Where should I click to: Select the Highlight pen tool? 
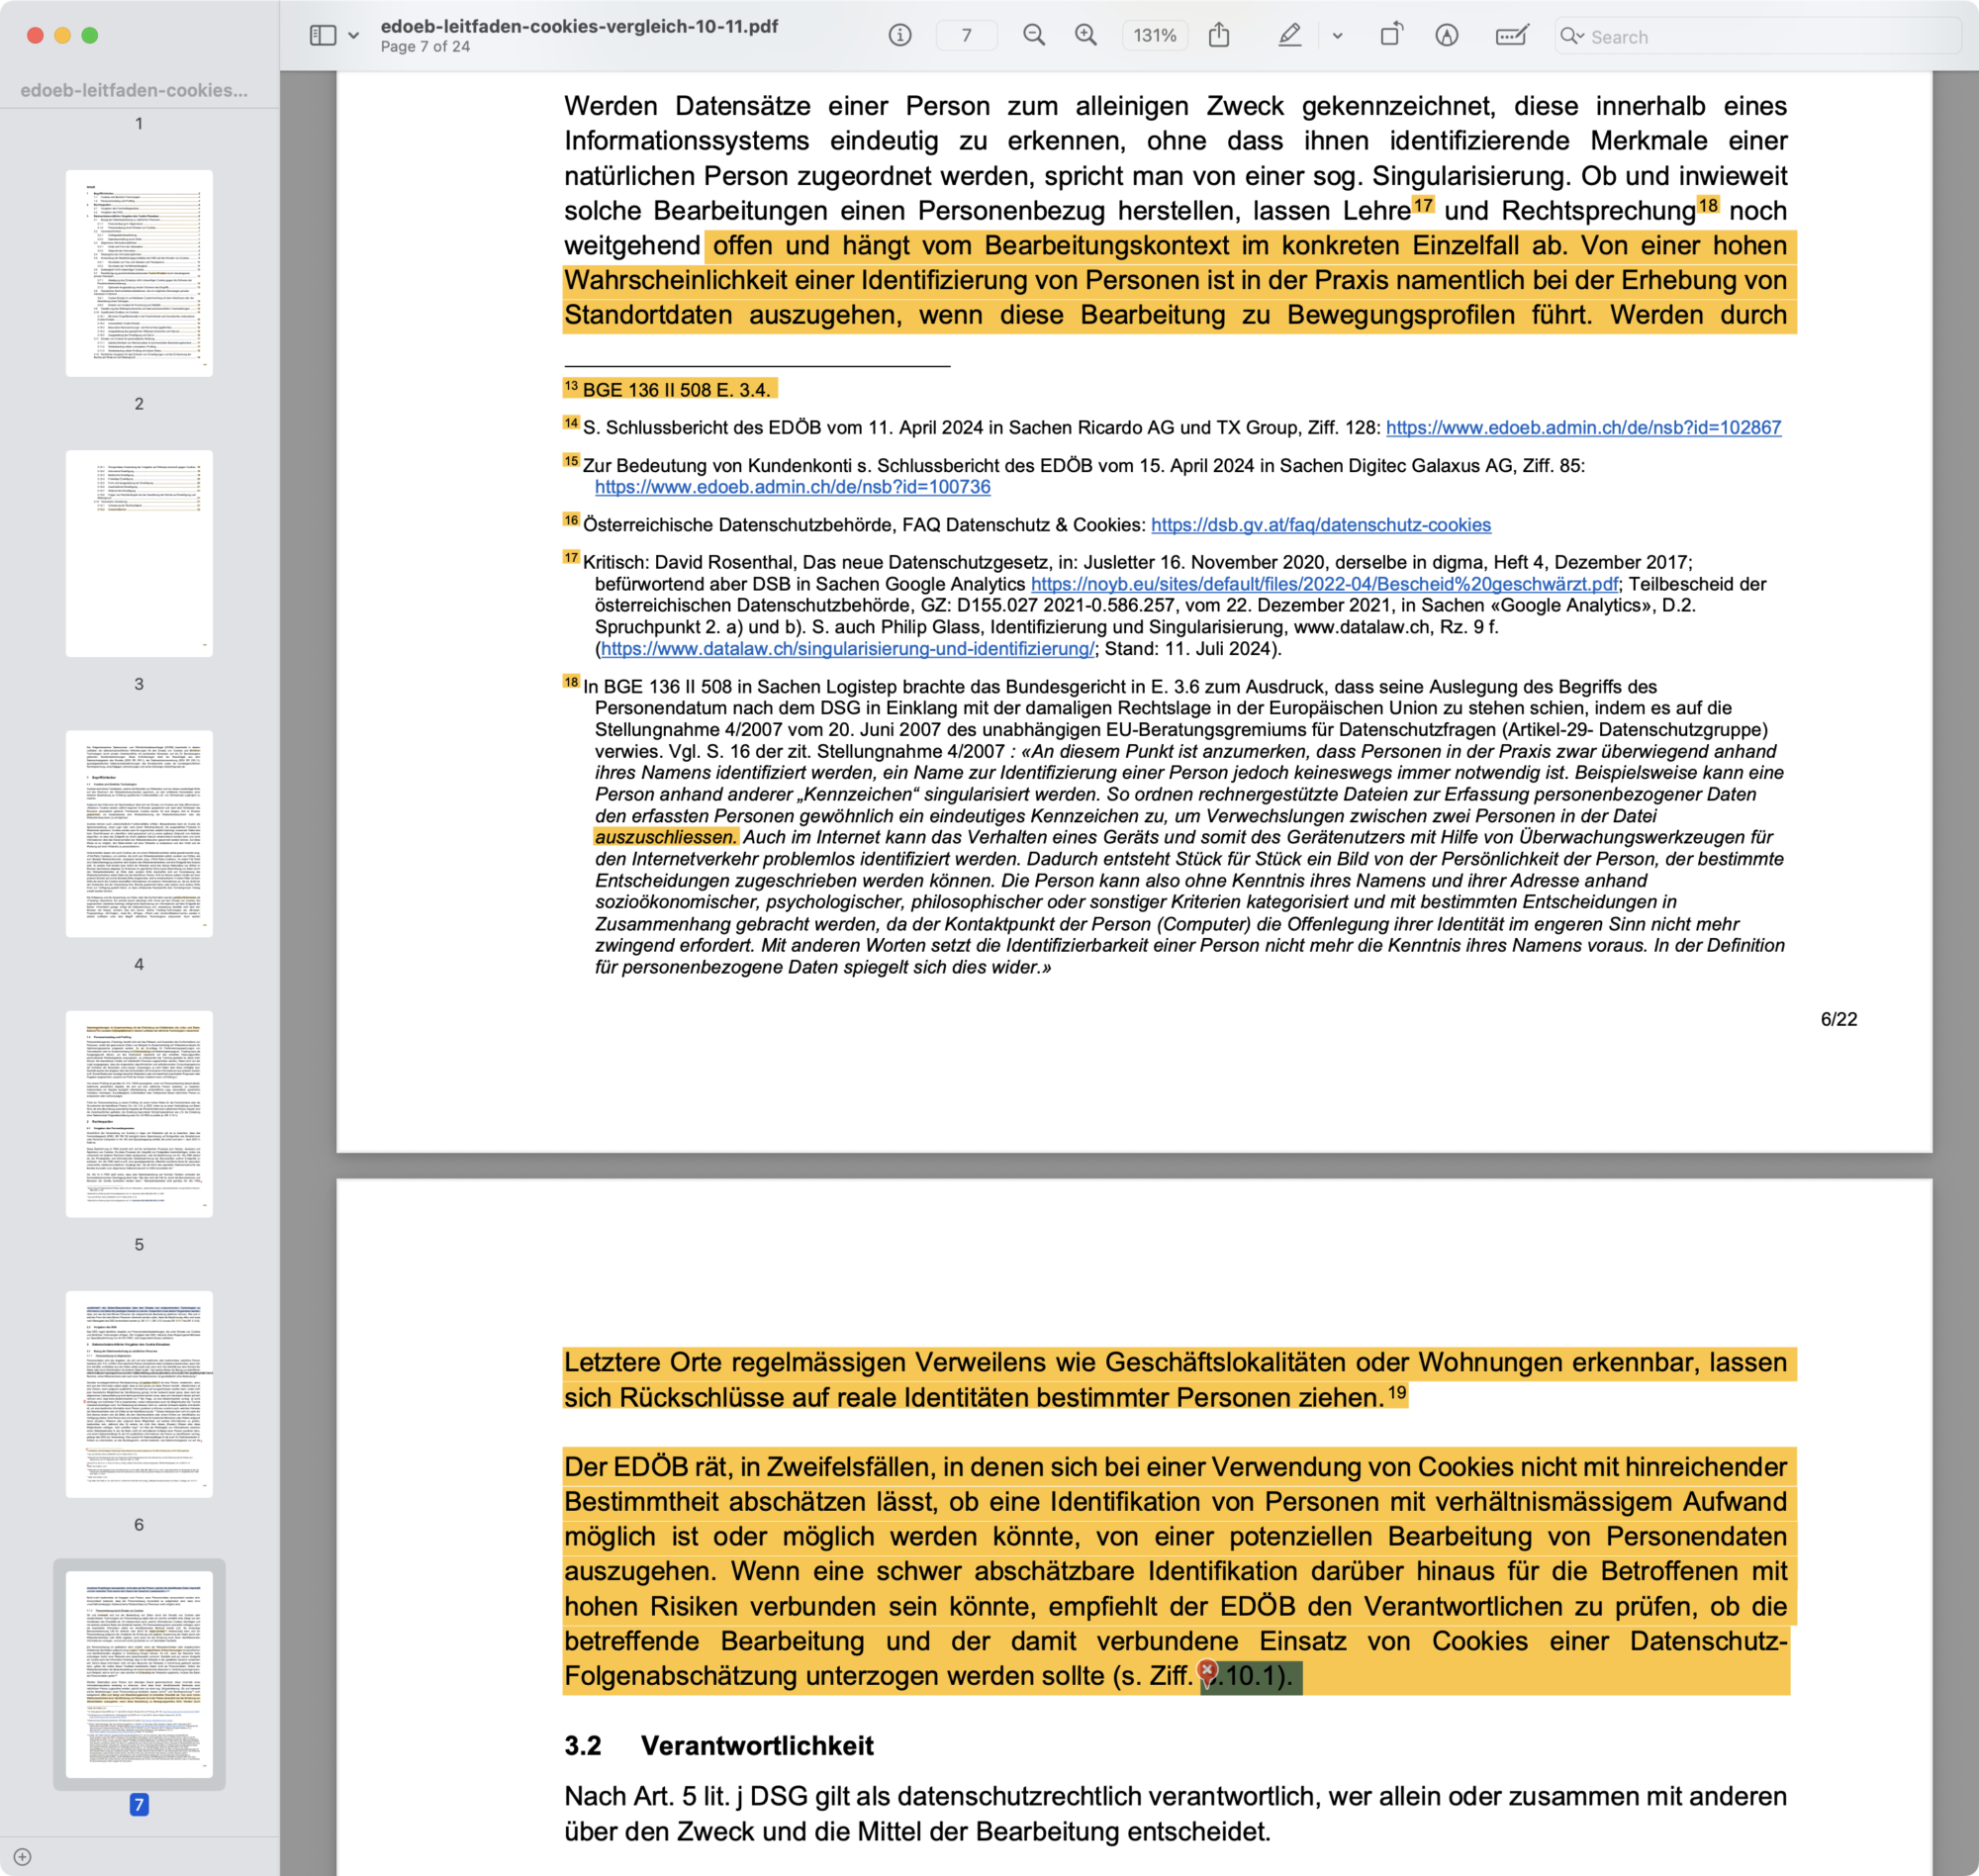[1289, 36]
